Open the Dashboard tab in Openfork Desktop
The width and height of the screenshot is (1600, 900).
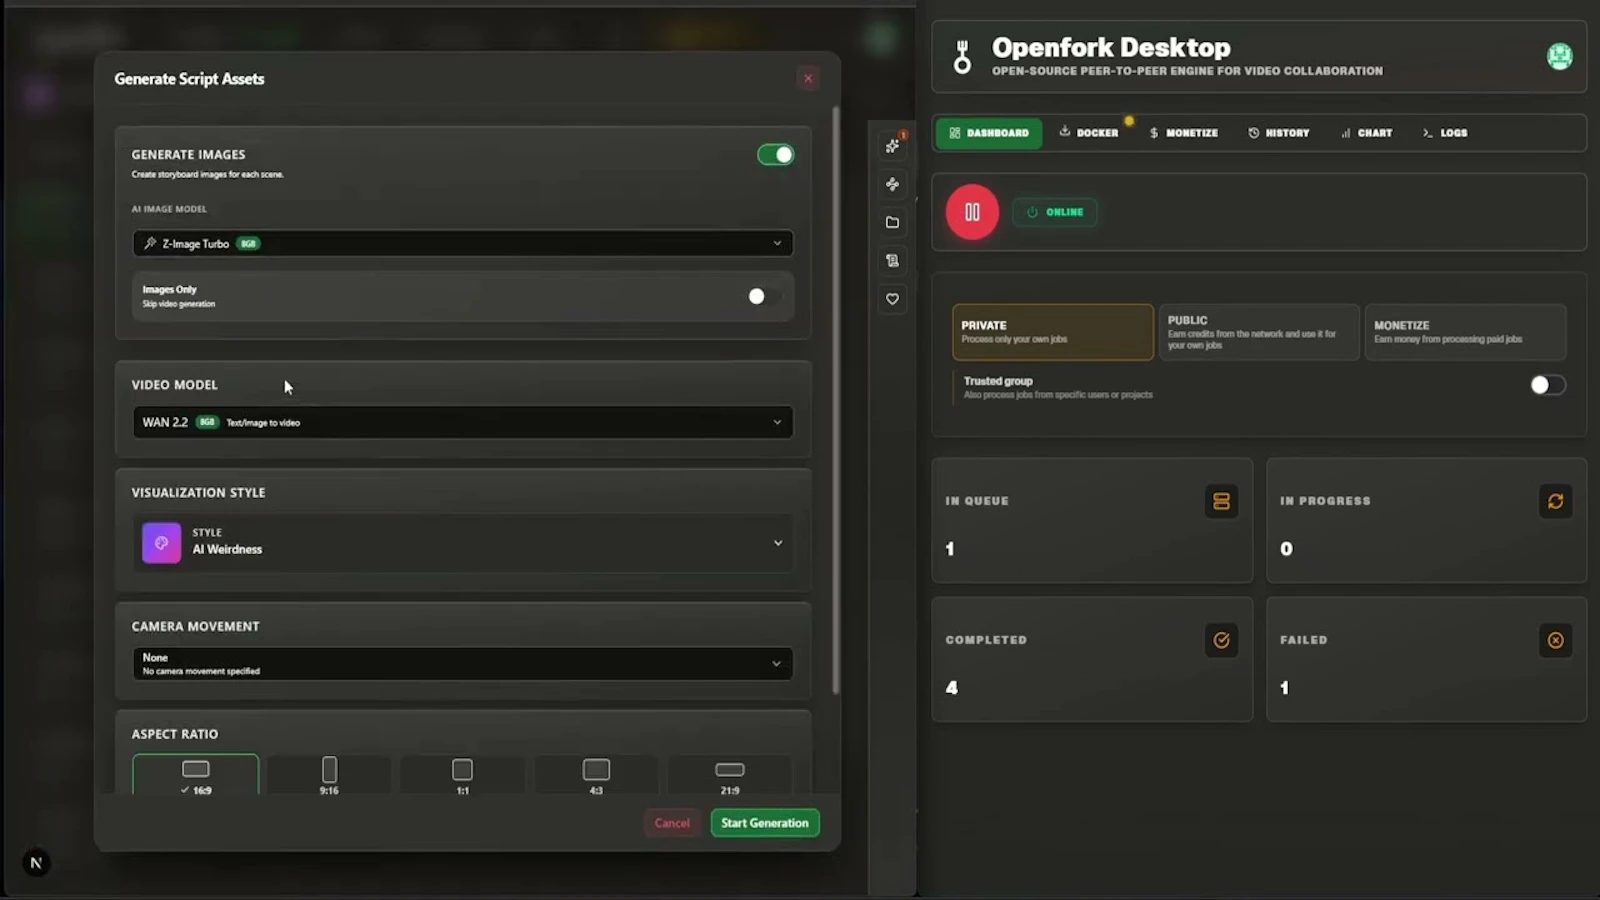989,133
